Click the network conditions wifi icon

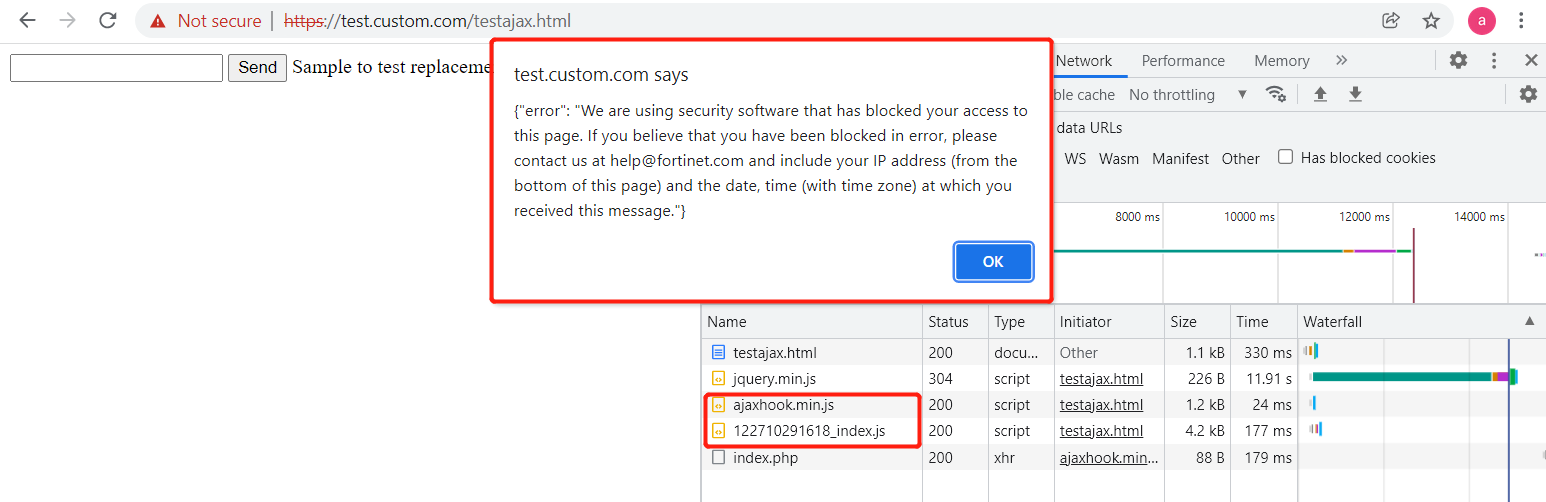tap(1276, 94)
